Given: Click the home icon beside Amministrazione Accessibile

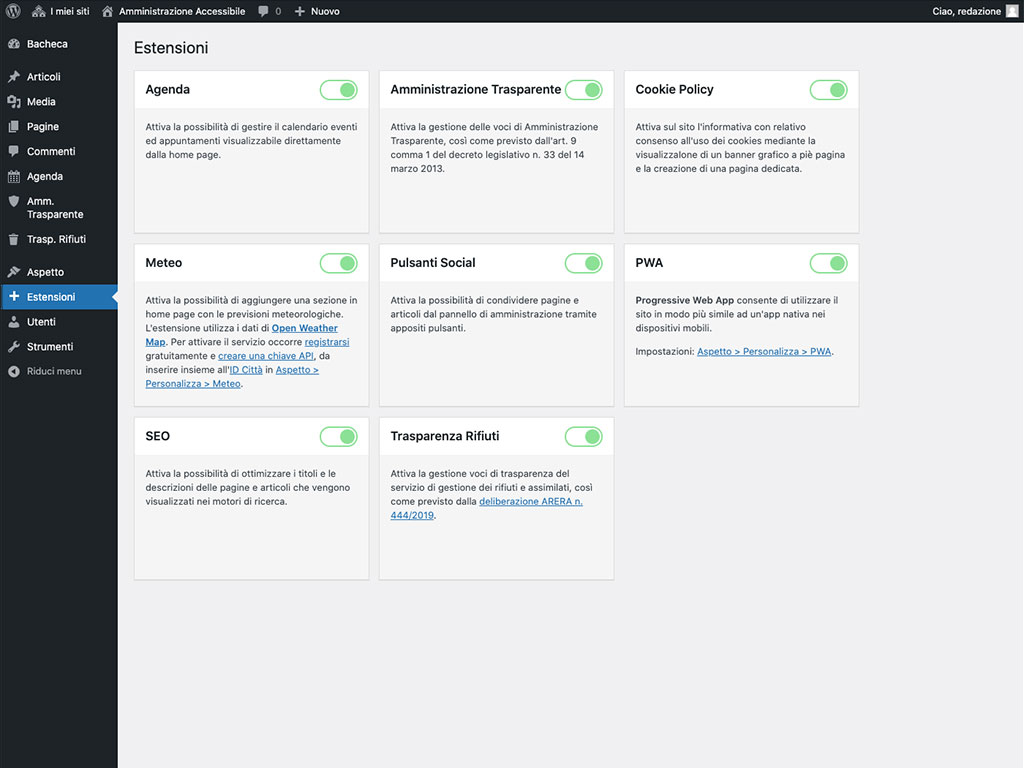Looking at the screenshot, I should tap(108, 11).
